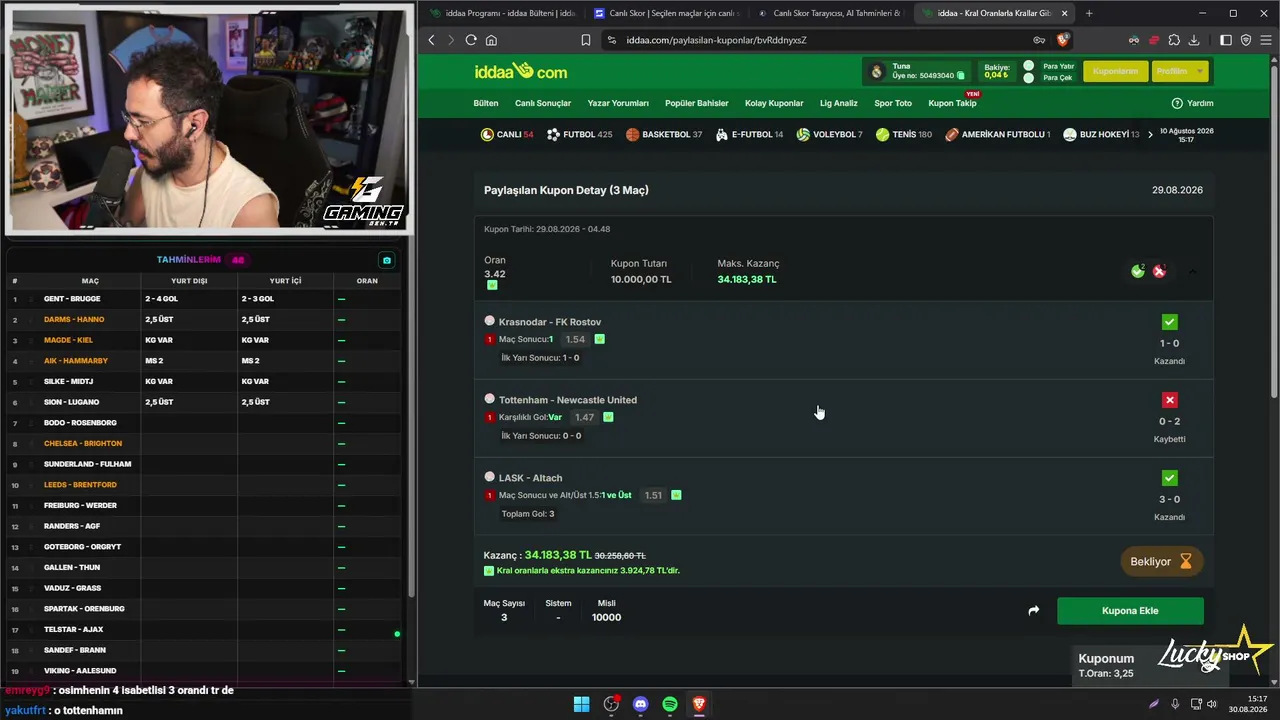
Task: Open the Canlı Sonuçlar menu
Action: point(543,103)
